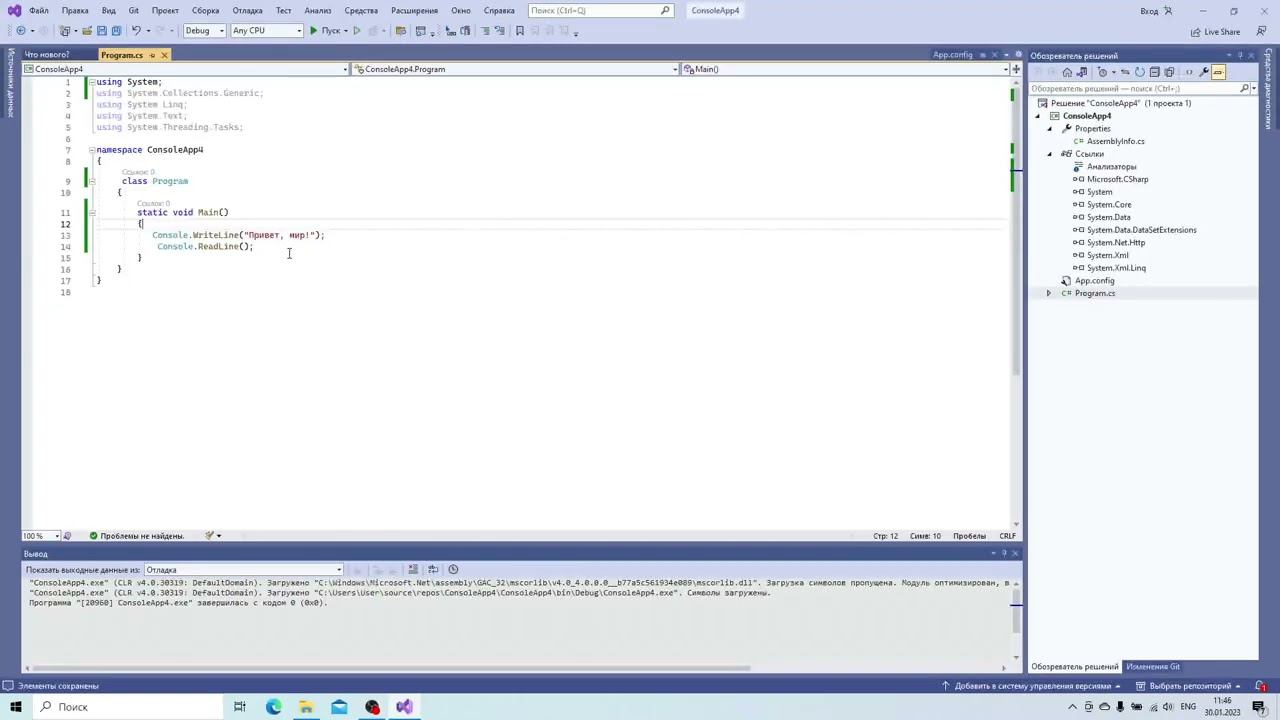
Task: Open the Any CPU platform dropdown
Action: (267, 30)
